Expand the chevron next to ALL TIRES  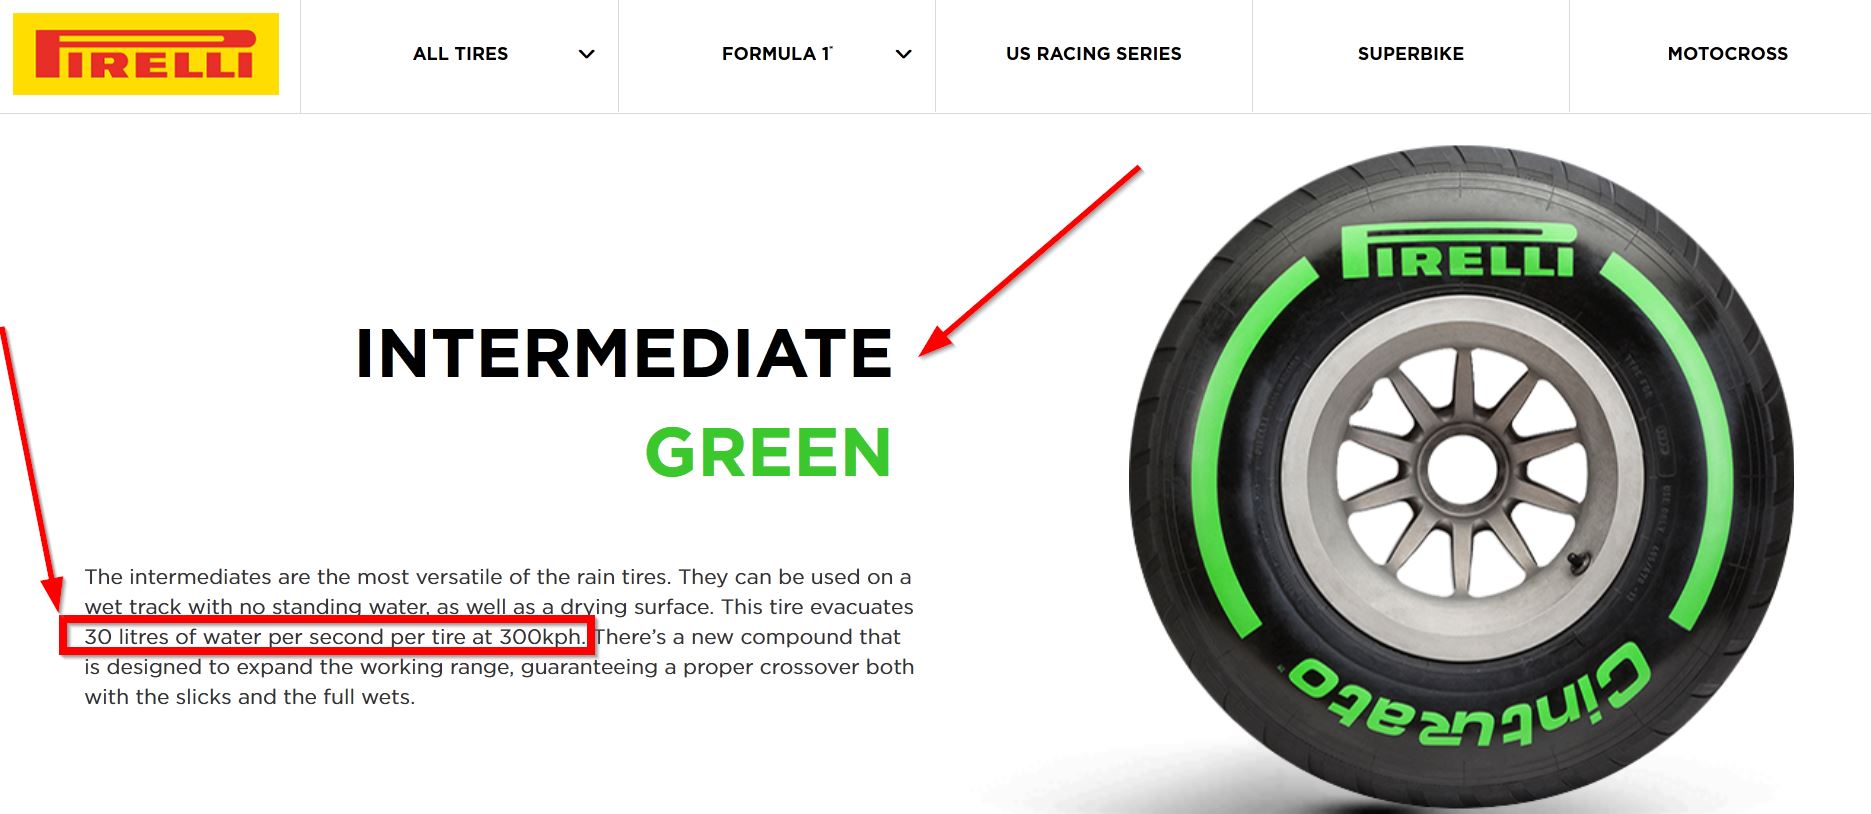pyautogui.click(x=587, y=54)
